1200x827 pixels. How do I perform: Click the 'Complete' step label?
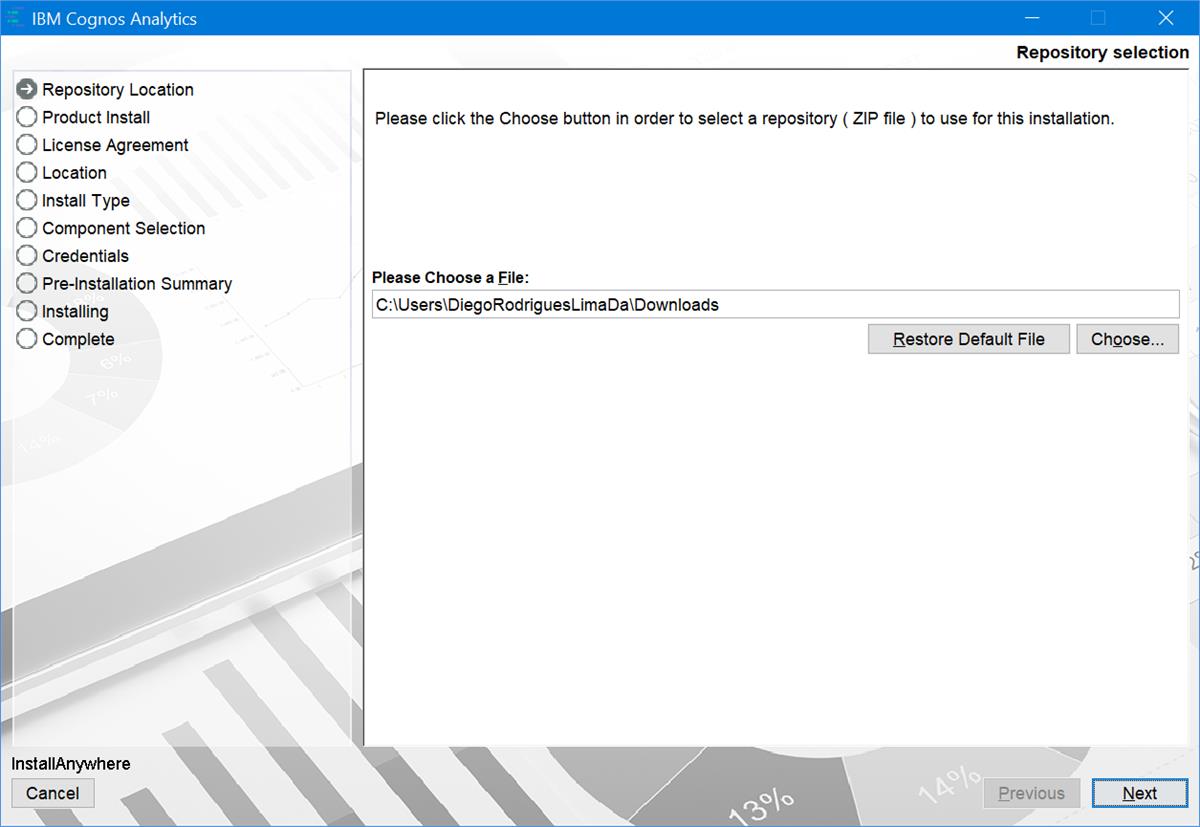point(78,340)
